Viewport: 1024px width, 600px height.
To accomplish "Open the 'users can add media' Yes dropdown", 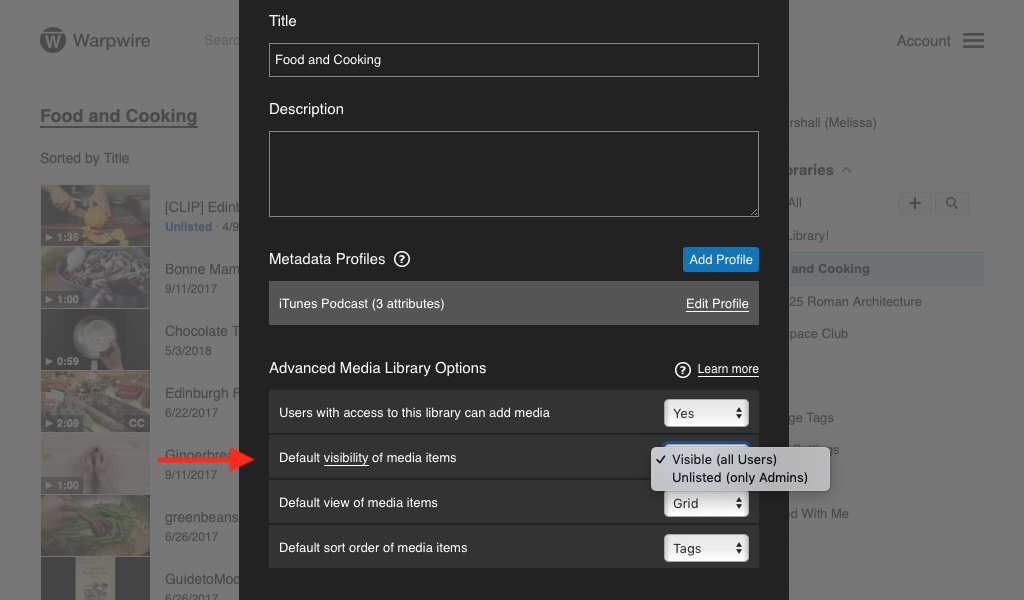I will [706, 413].
